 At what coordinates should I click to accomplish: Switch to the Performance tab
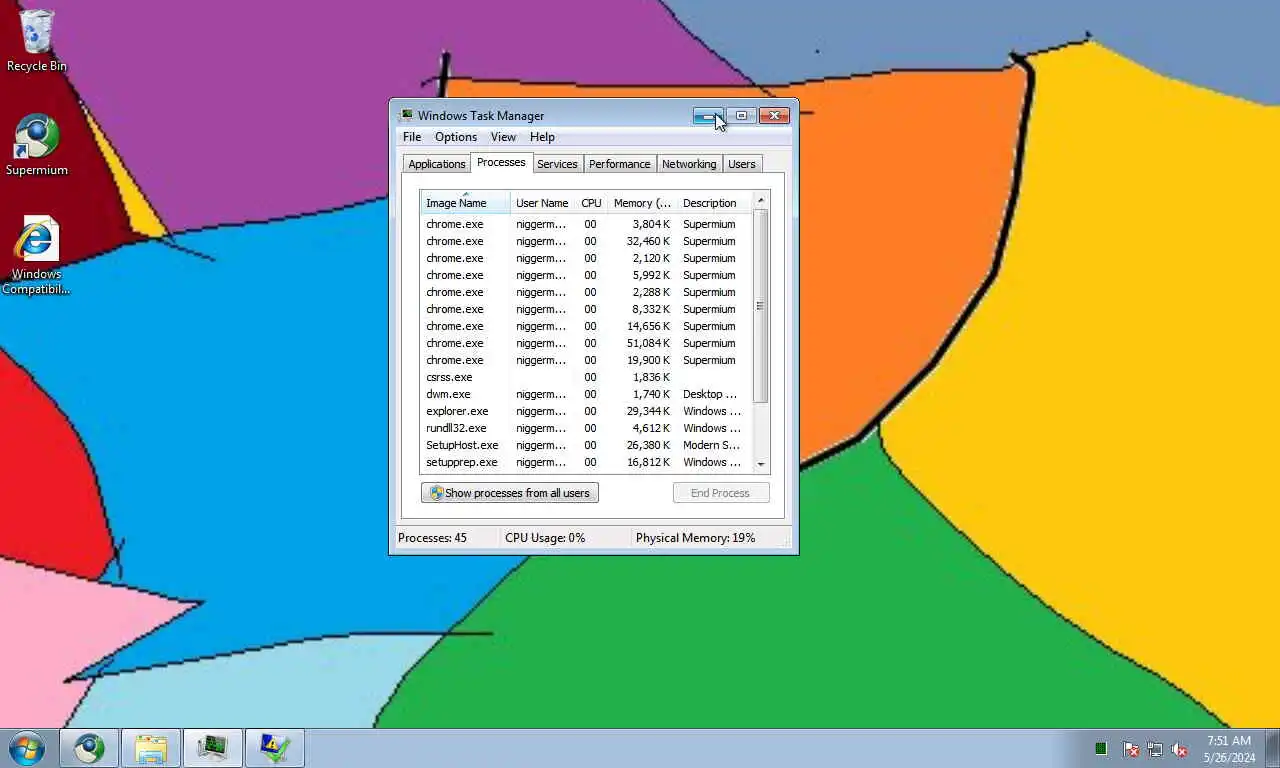(619, 164)
